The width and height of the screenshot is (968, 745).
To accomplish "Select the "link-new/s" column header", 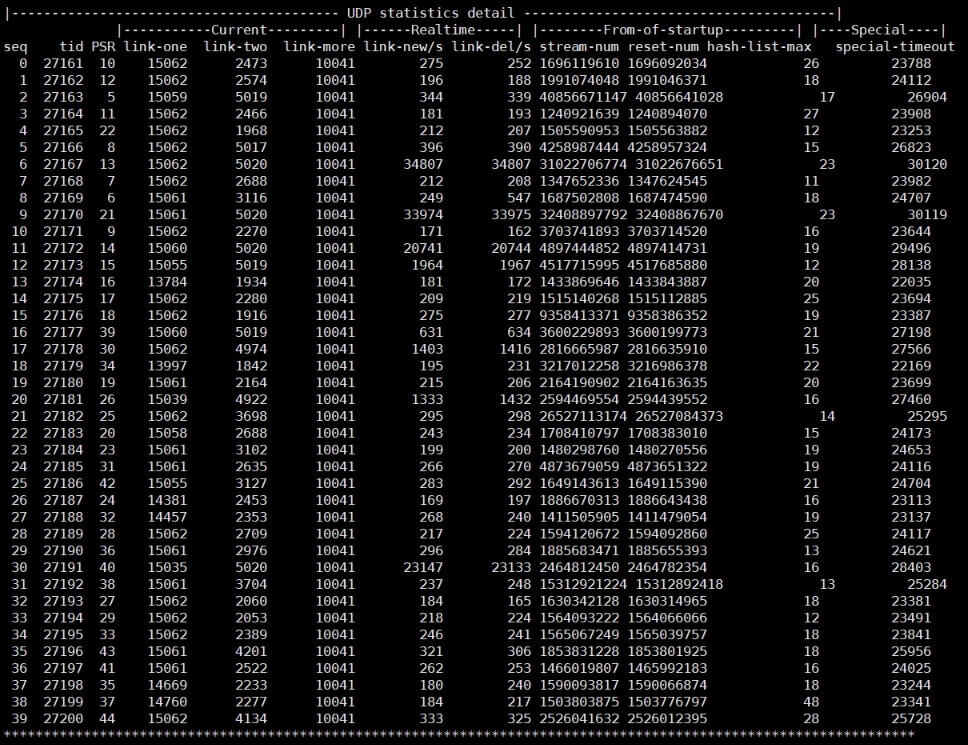I will [403, 48].
